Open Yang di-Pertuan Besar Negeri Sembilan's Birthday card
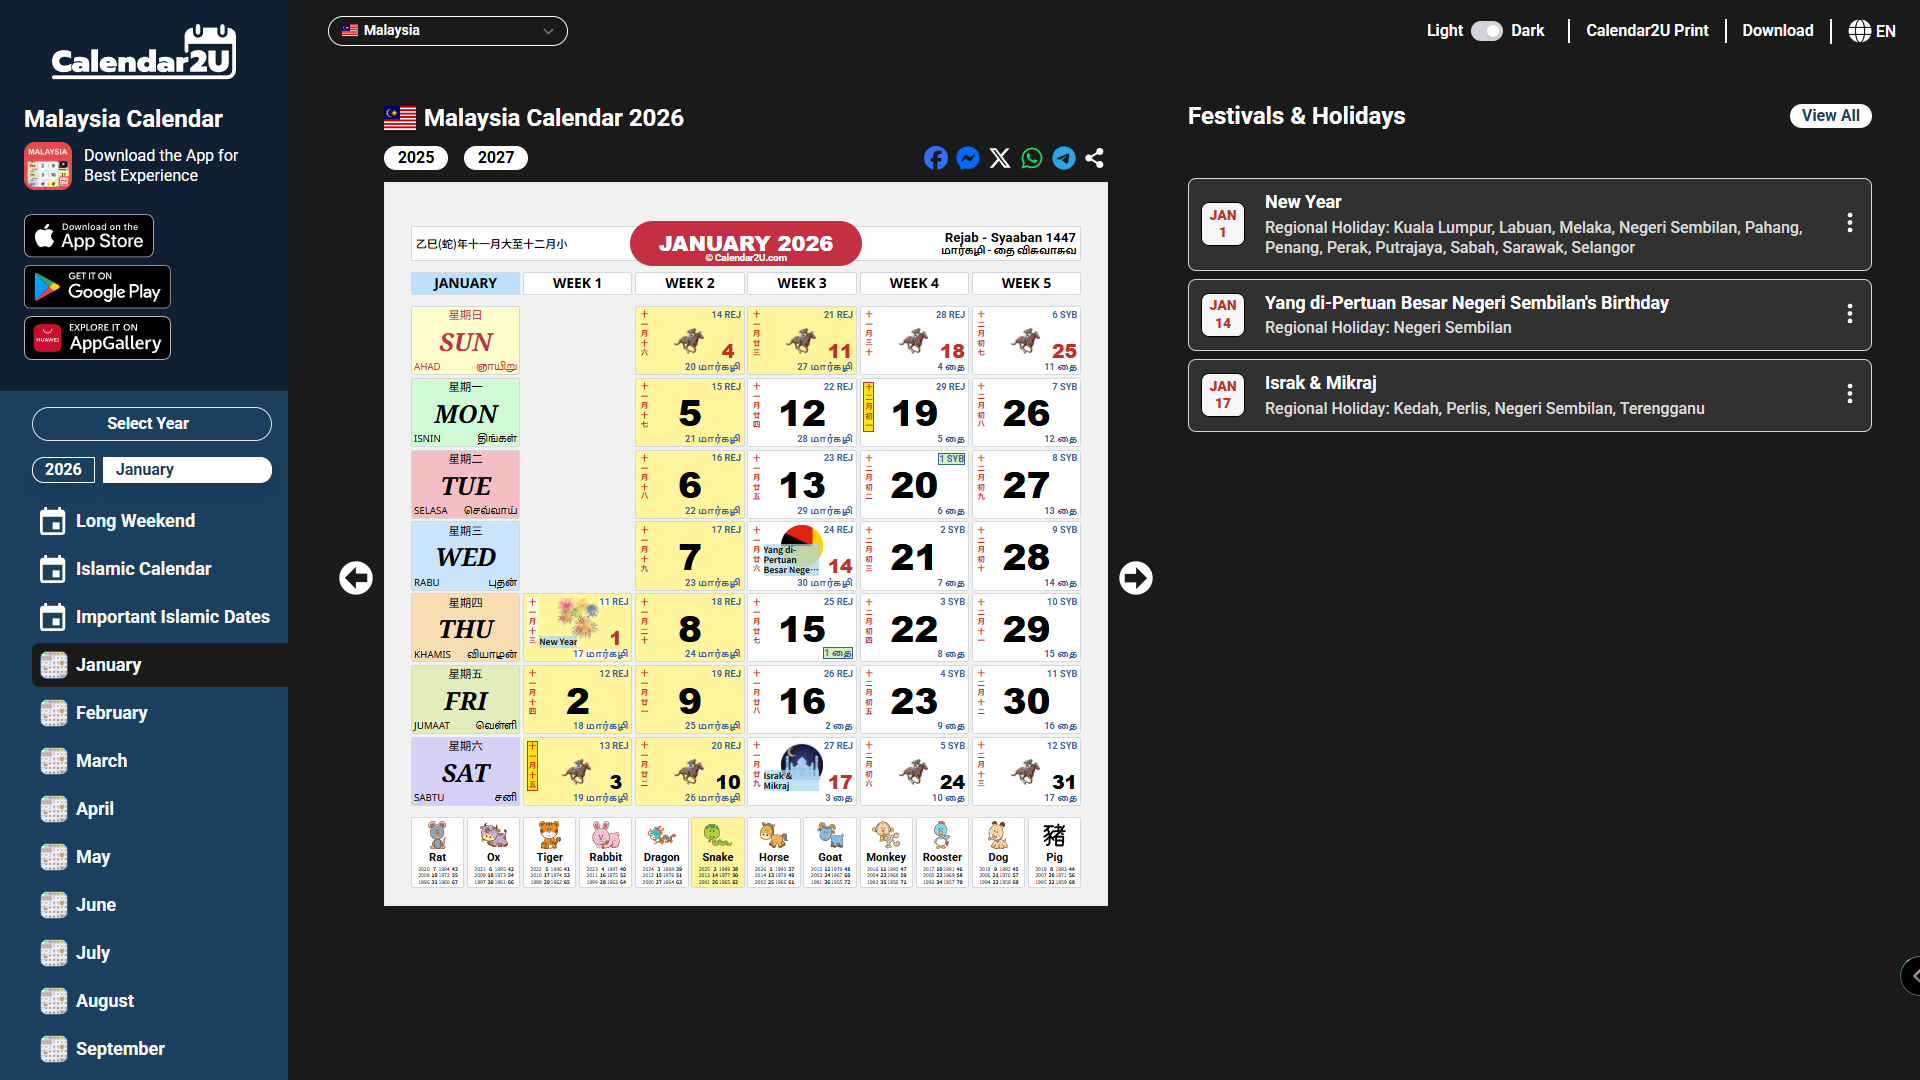This screenshot has height=1080, width=1920. (x=1529, y=315)
